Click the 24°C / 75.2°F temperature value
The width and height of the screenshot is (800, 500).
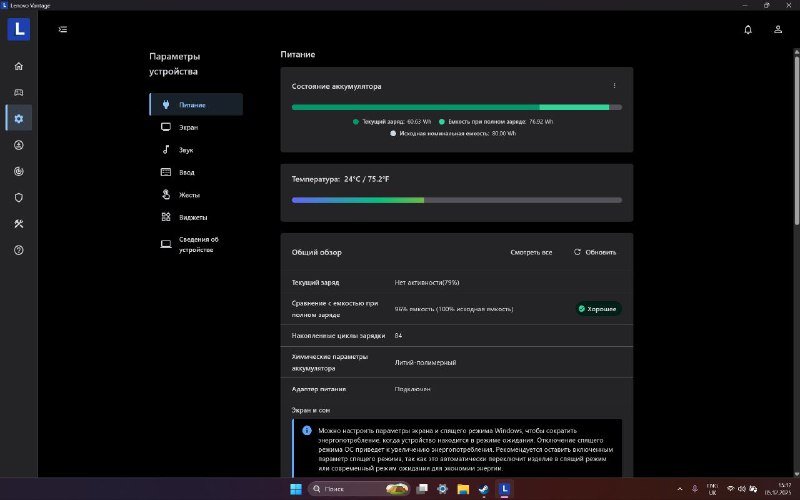(x=366, y=179)
